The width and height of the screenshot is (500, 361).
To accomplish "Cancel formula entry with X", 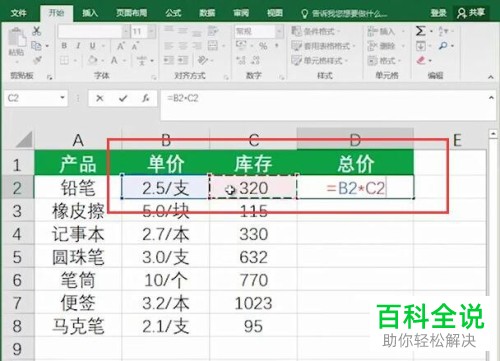I will [x=100, y=98].
